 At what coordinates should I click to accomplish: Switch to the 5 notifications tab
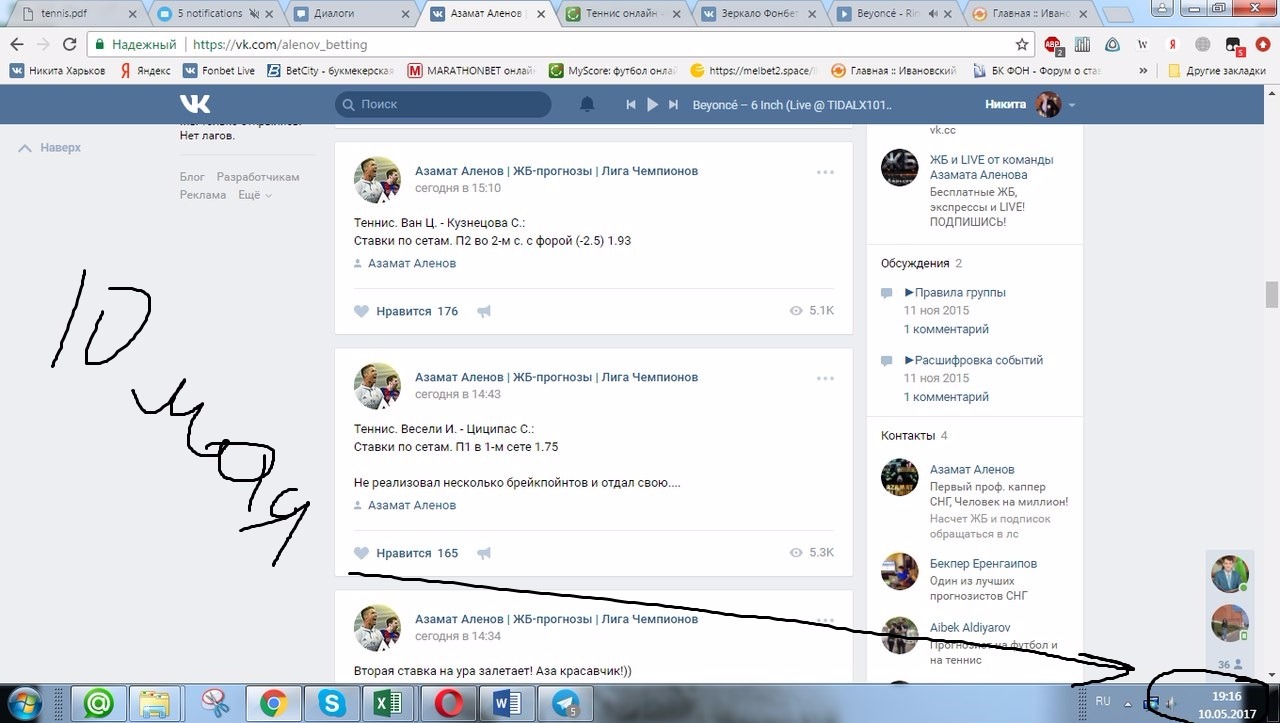click(212, 14)
